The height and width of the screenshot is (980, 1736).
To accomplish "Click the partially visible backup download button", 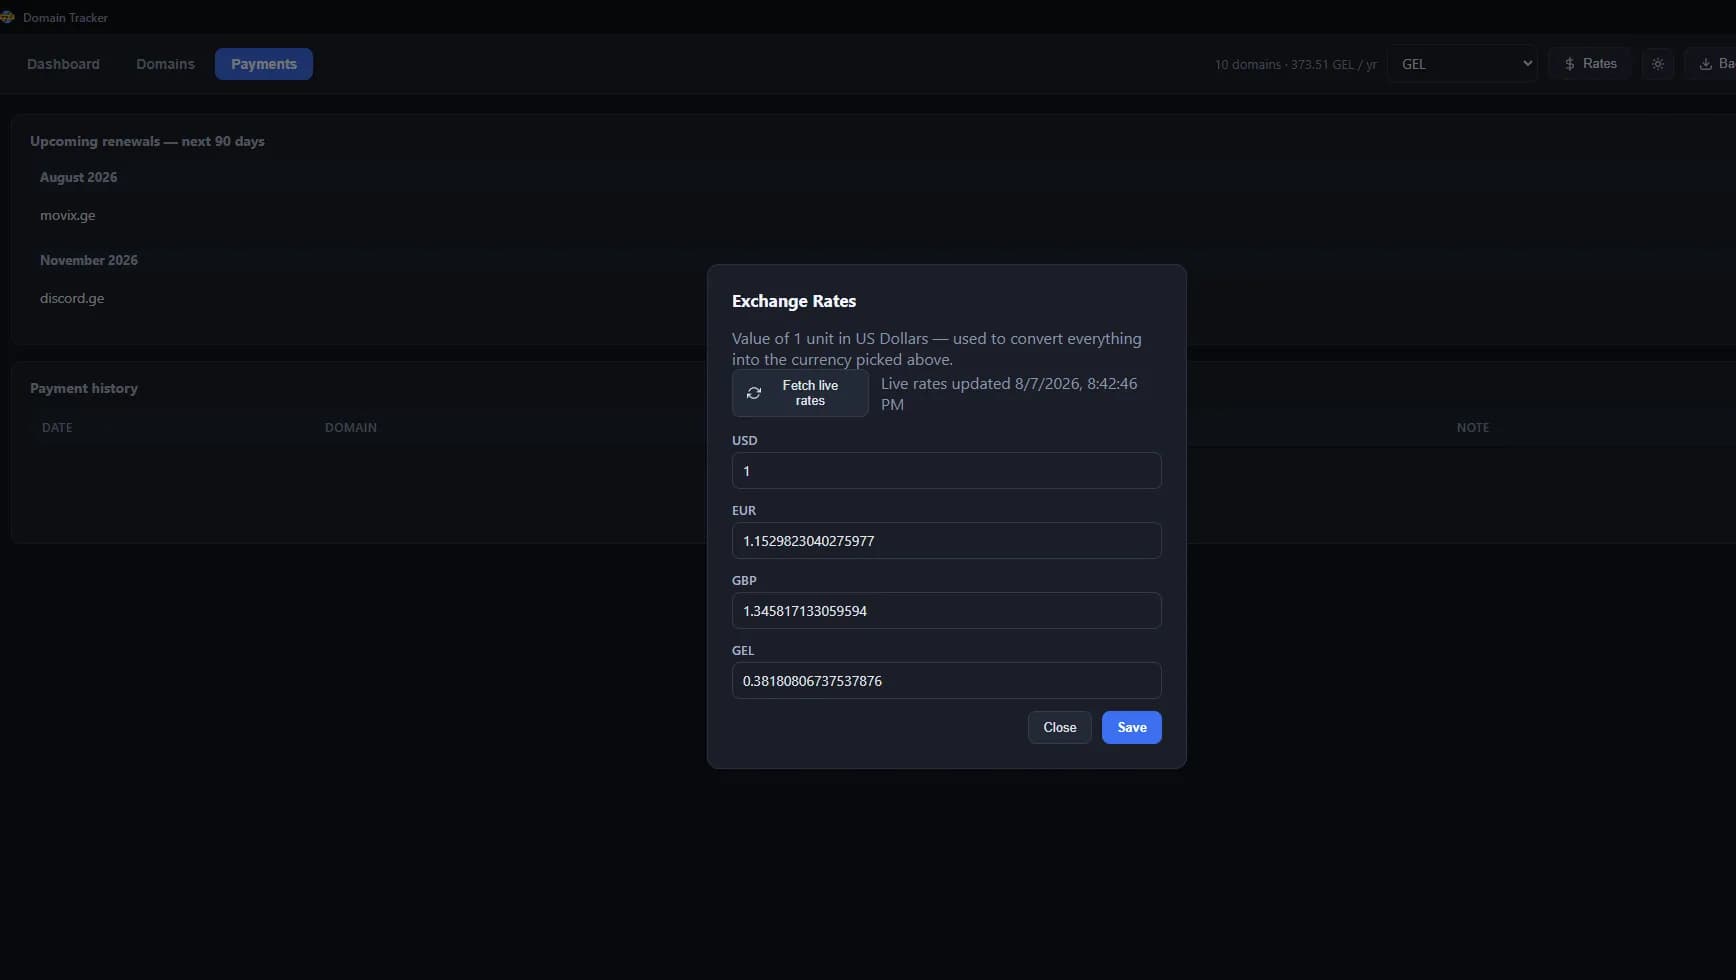I will pos(1711,64).
